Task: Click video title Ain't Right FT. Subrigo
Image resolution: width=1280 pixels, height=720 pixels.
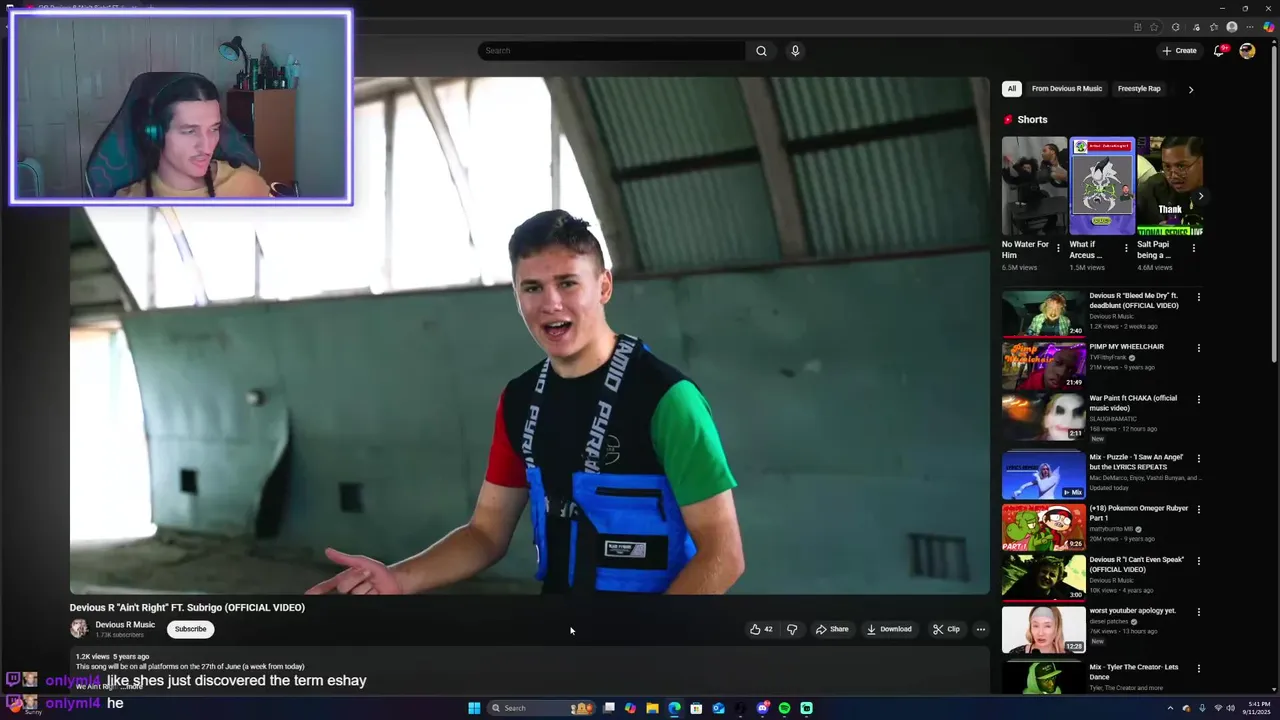Action: tap(187, 607)
